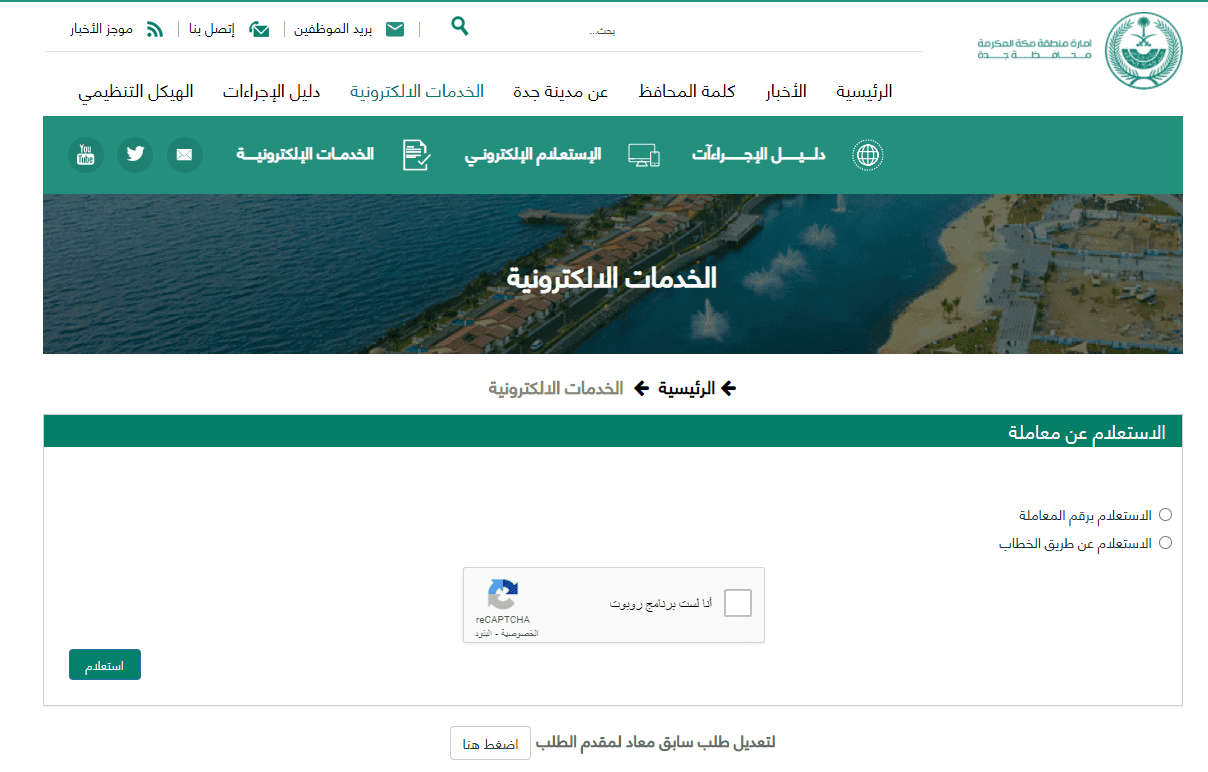The image size is (1208, 772).
Task: Click الإستعلام الإلكتروني label in green bar
Action: point(533,155)
